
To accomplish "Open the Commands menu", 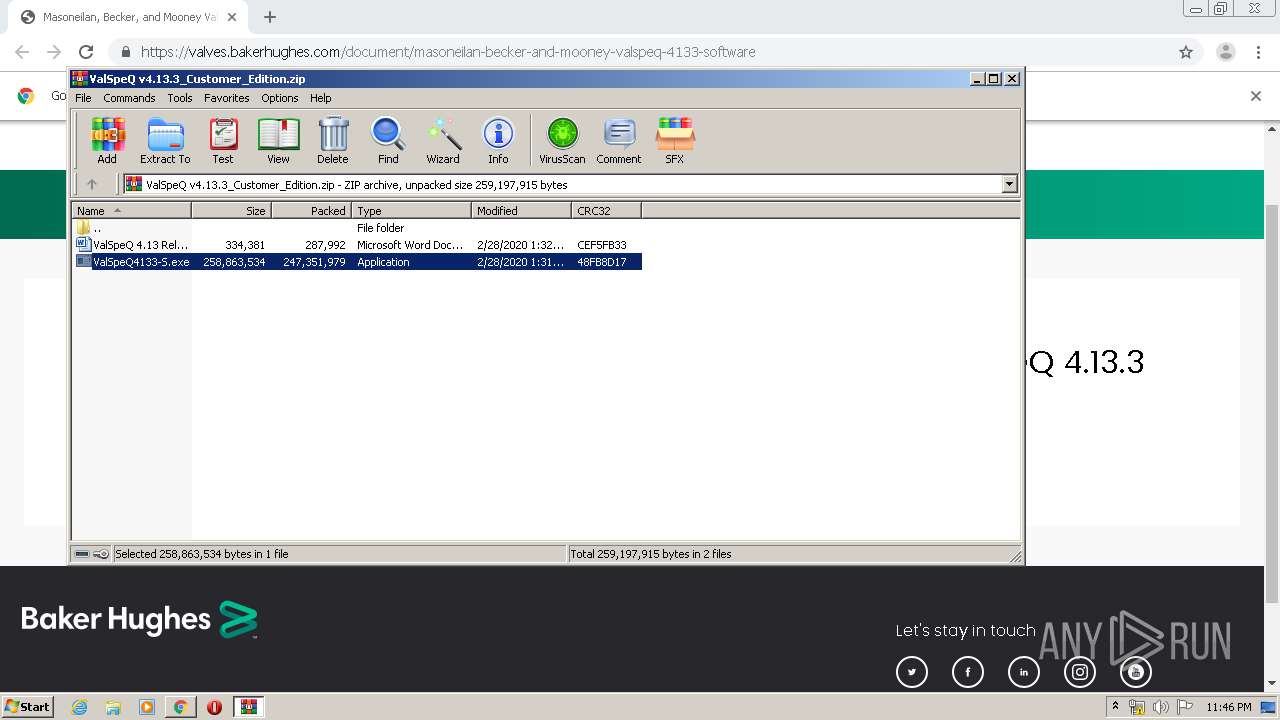I will pos(129,98).
